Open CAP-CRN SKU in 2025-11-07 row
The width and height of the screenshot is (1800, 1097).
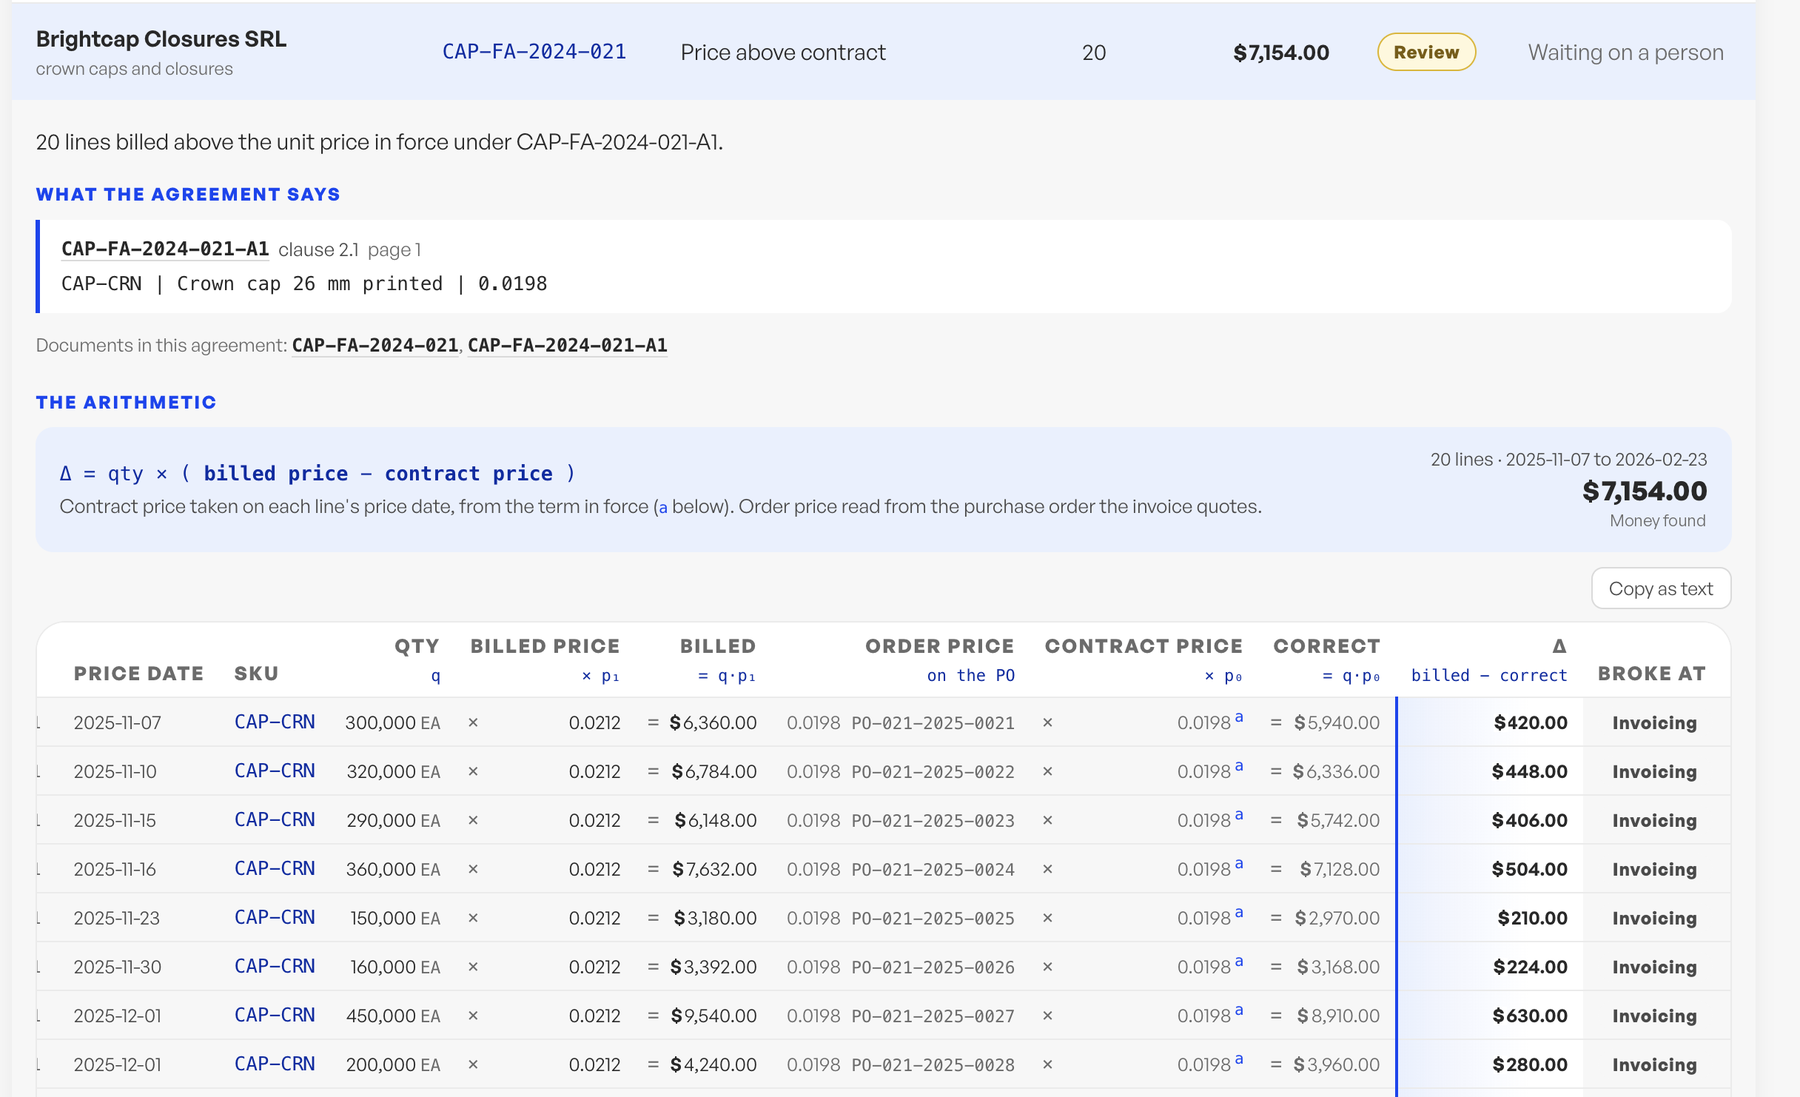pos(275,722)
